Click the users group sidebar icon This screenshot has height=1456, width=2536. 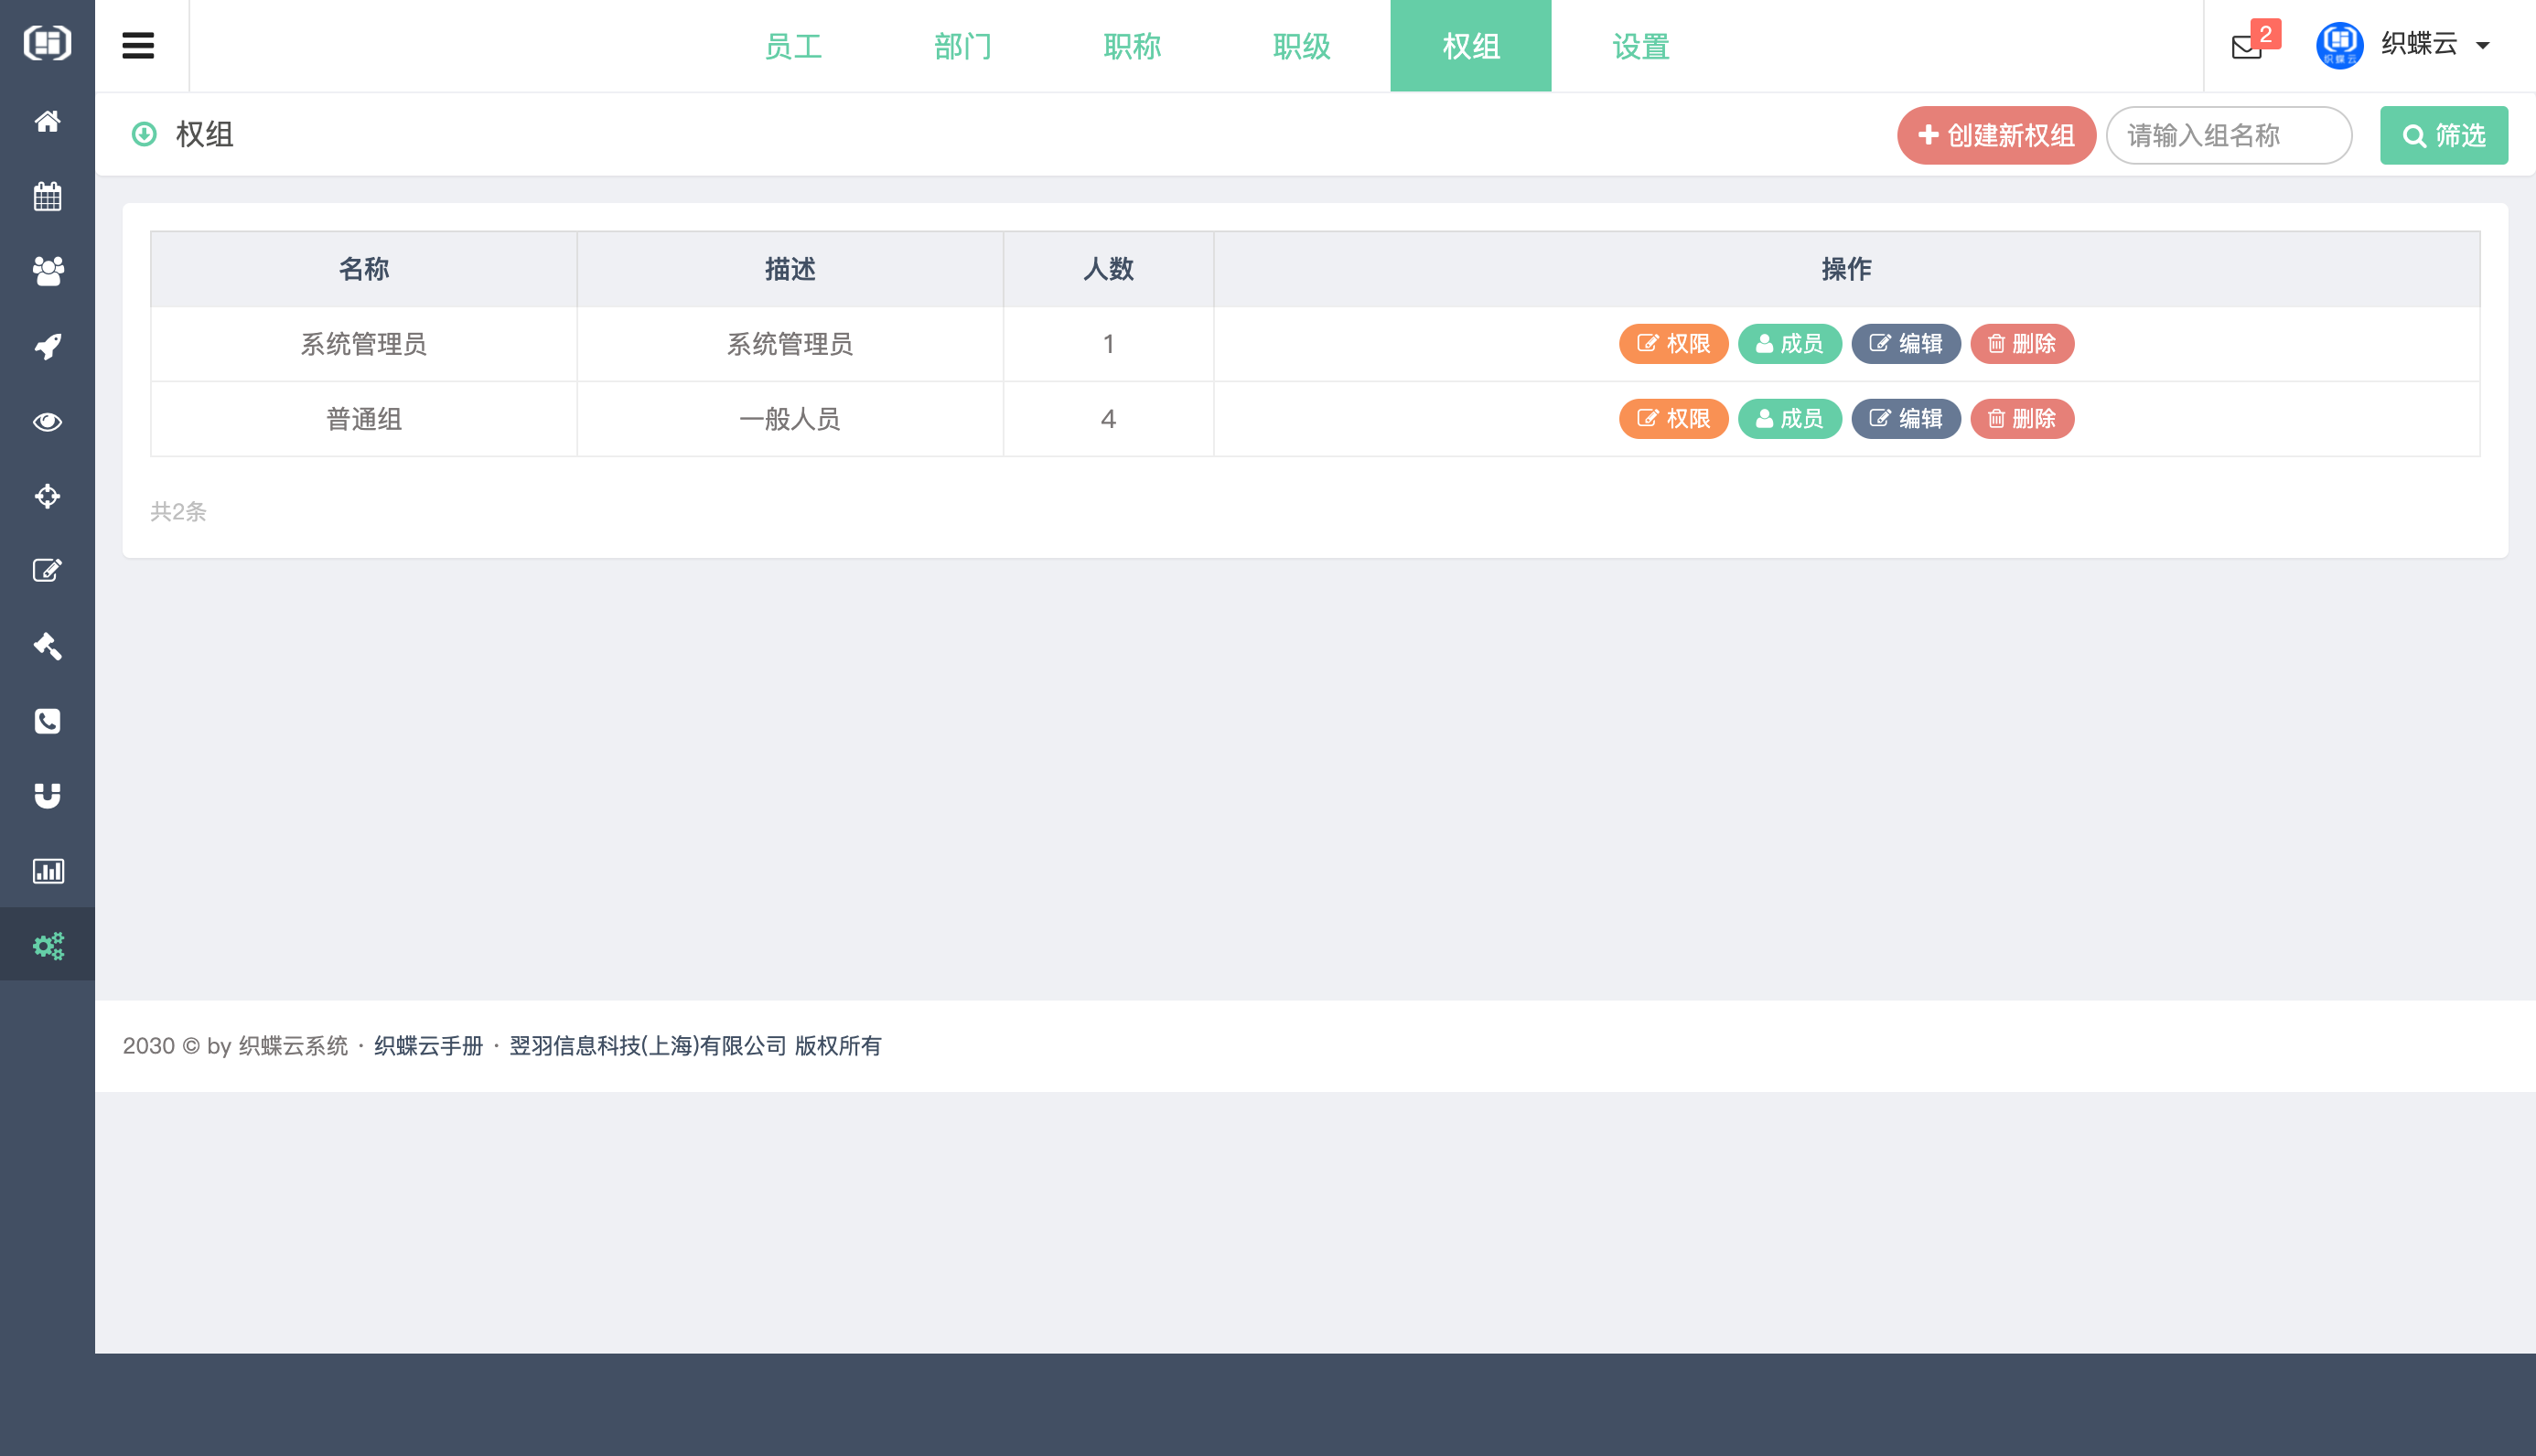point(47,271)
